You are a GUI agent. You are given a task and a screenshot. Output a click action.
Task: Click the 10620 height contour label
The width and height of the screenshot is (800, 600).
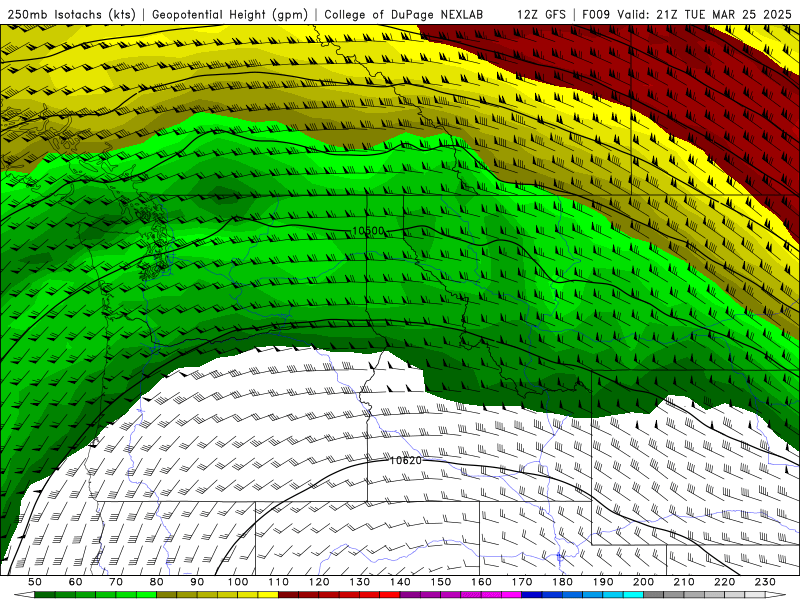pos(406,461)
